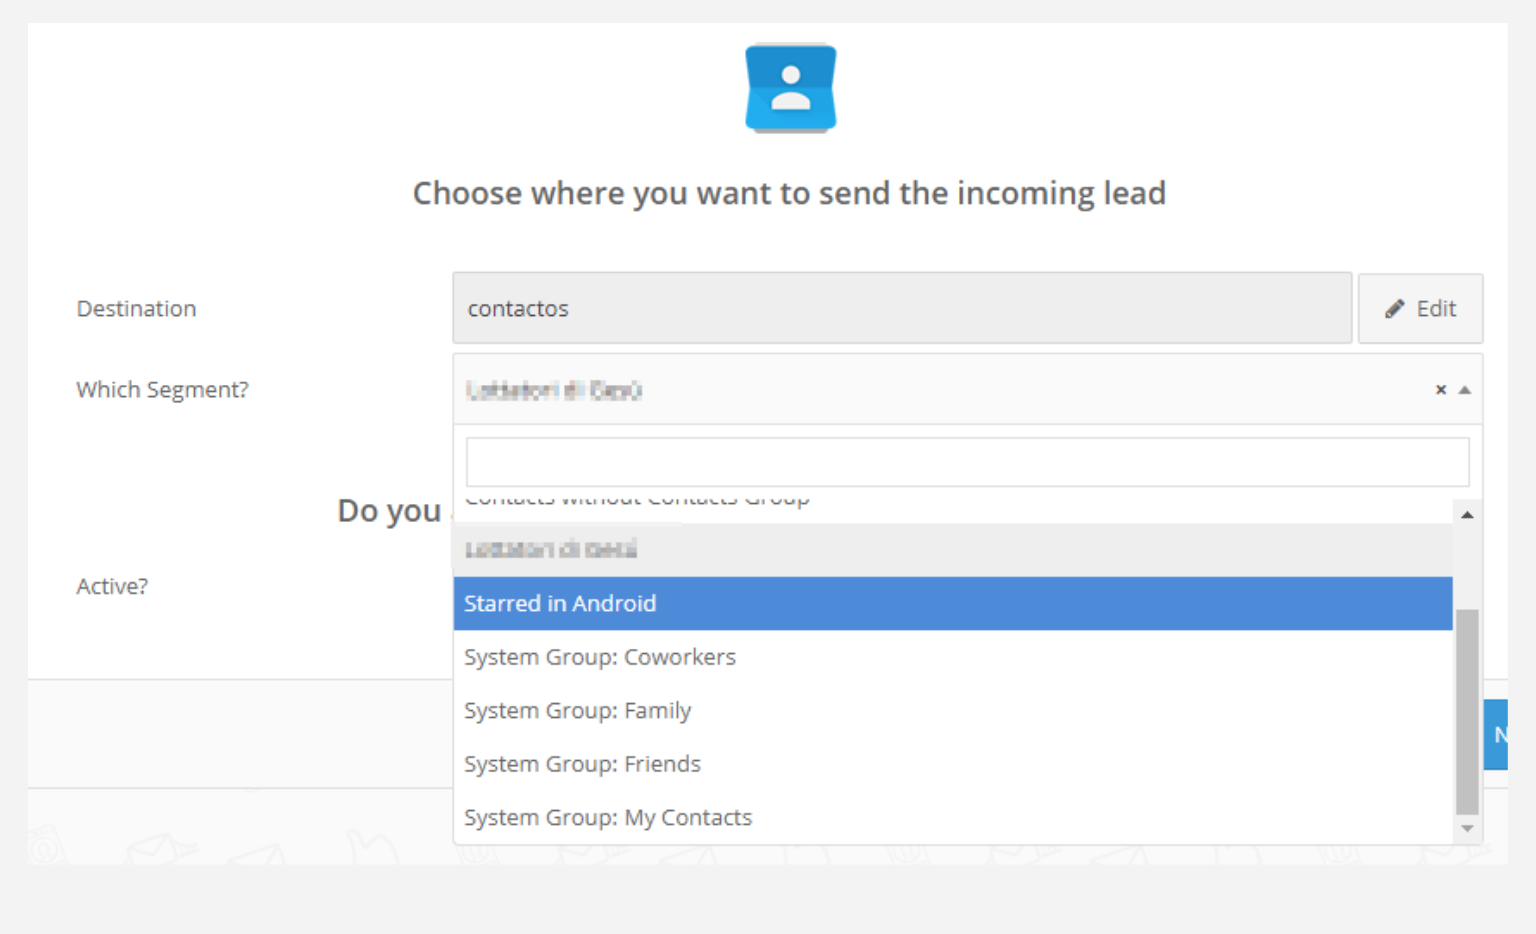Click the pencil Edit button

[x=1419, y=309]
